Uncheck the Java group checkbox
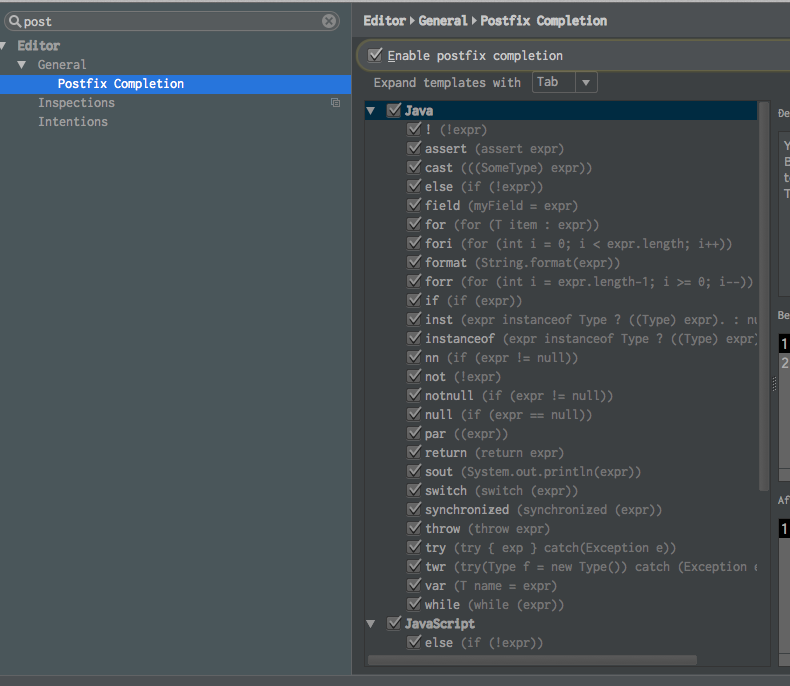This screenshot has height=686, width=790. point(394,110)
